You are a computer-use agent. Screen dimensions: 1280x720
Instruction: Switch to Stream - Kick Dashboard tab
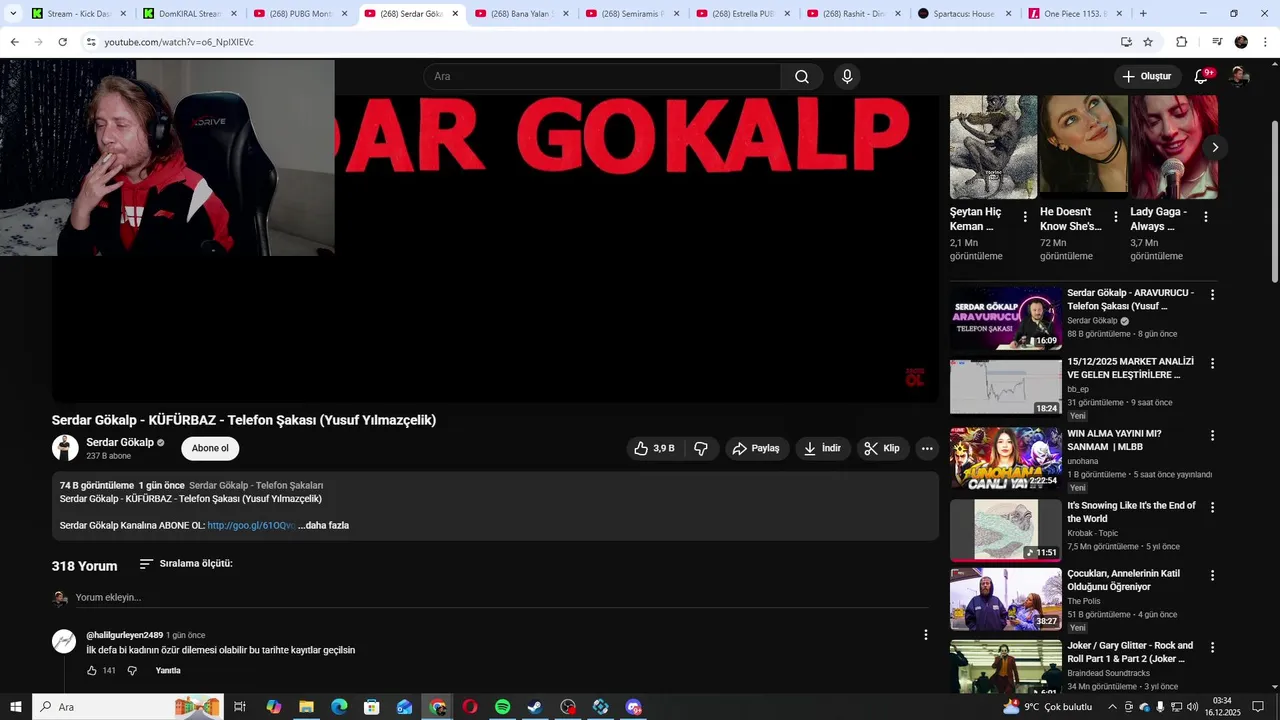[78, 14]
